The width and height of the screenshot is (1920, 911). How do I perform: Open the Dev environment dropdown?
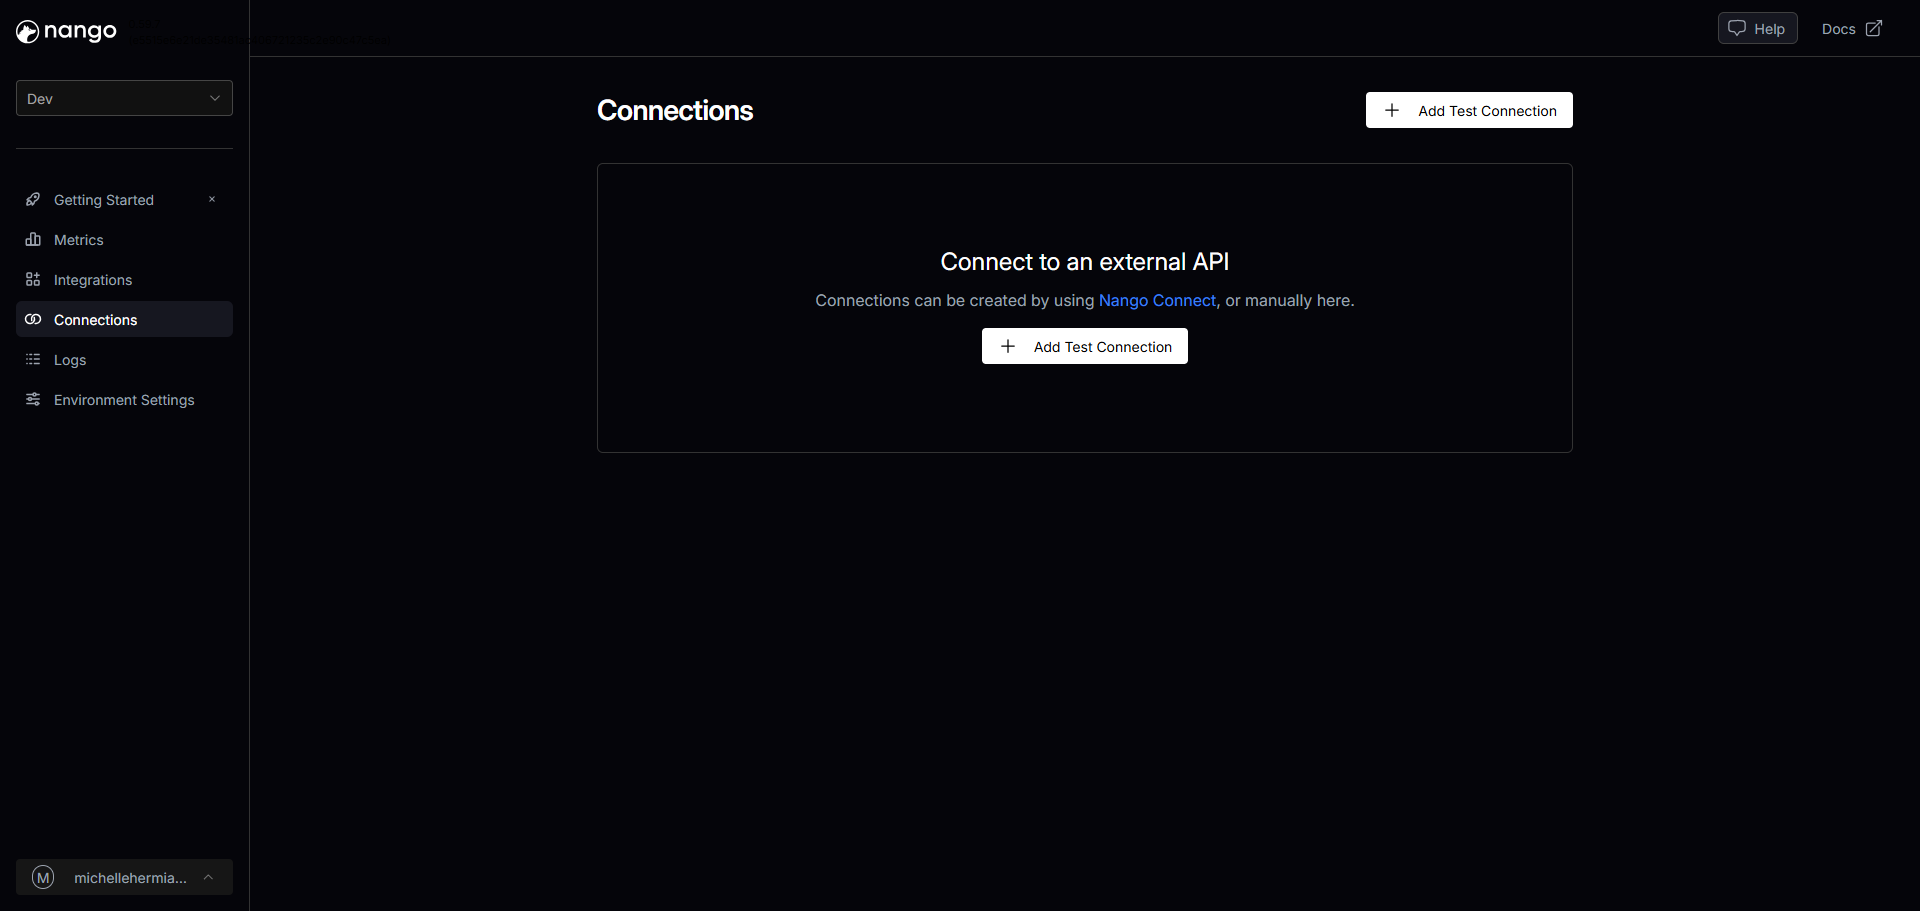click(124, 99)
